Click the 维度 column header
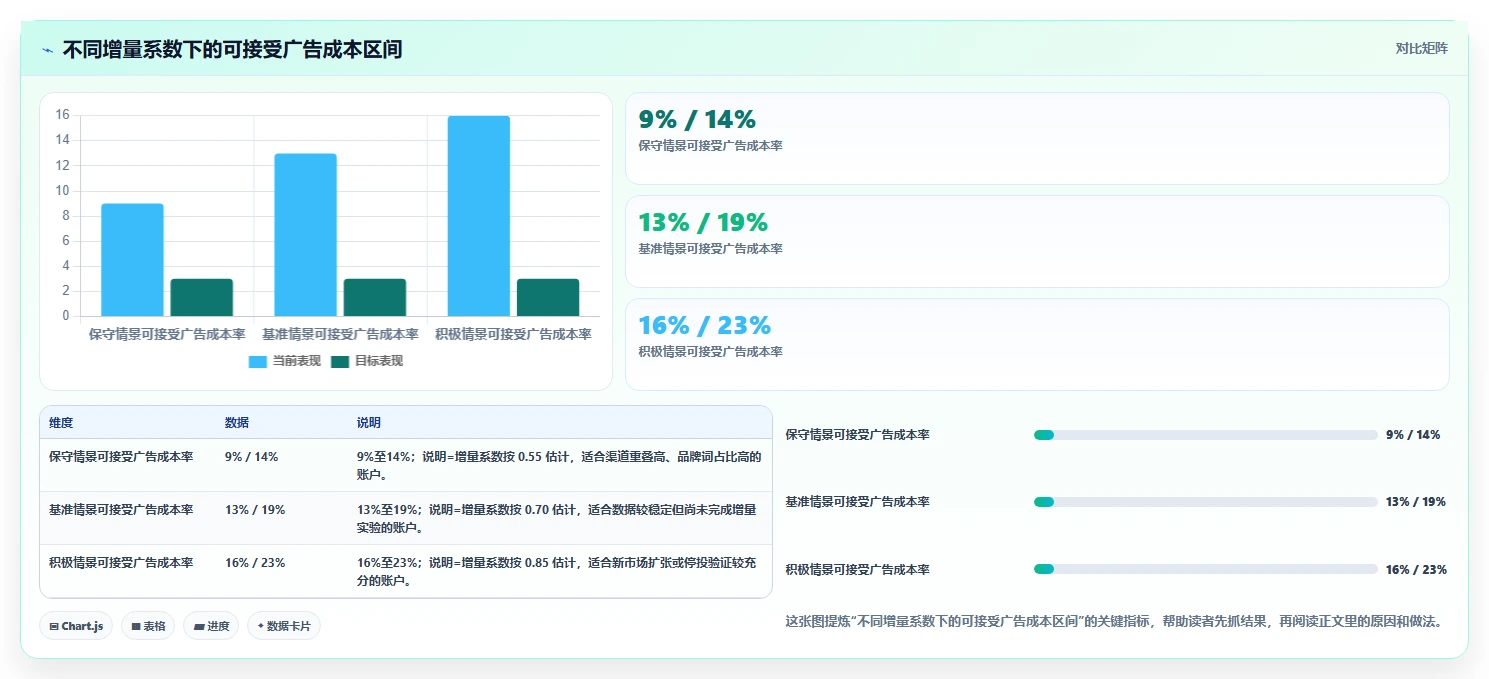Image resolution: width=1489 pixels, height=679 pixels. [61, 423]
